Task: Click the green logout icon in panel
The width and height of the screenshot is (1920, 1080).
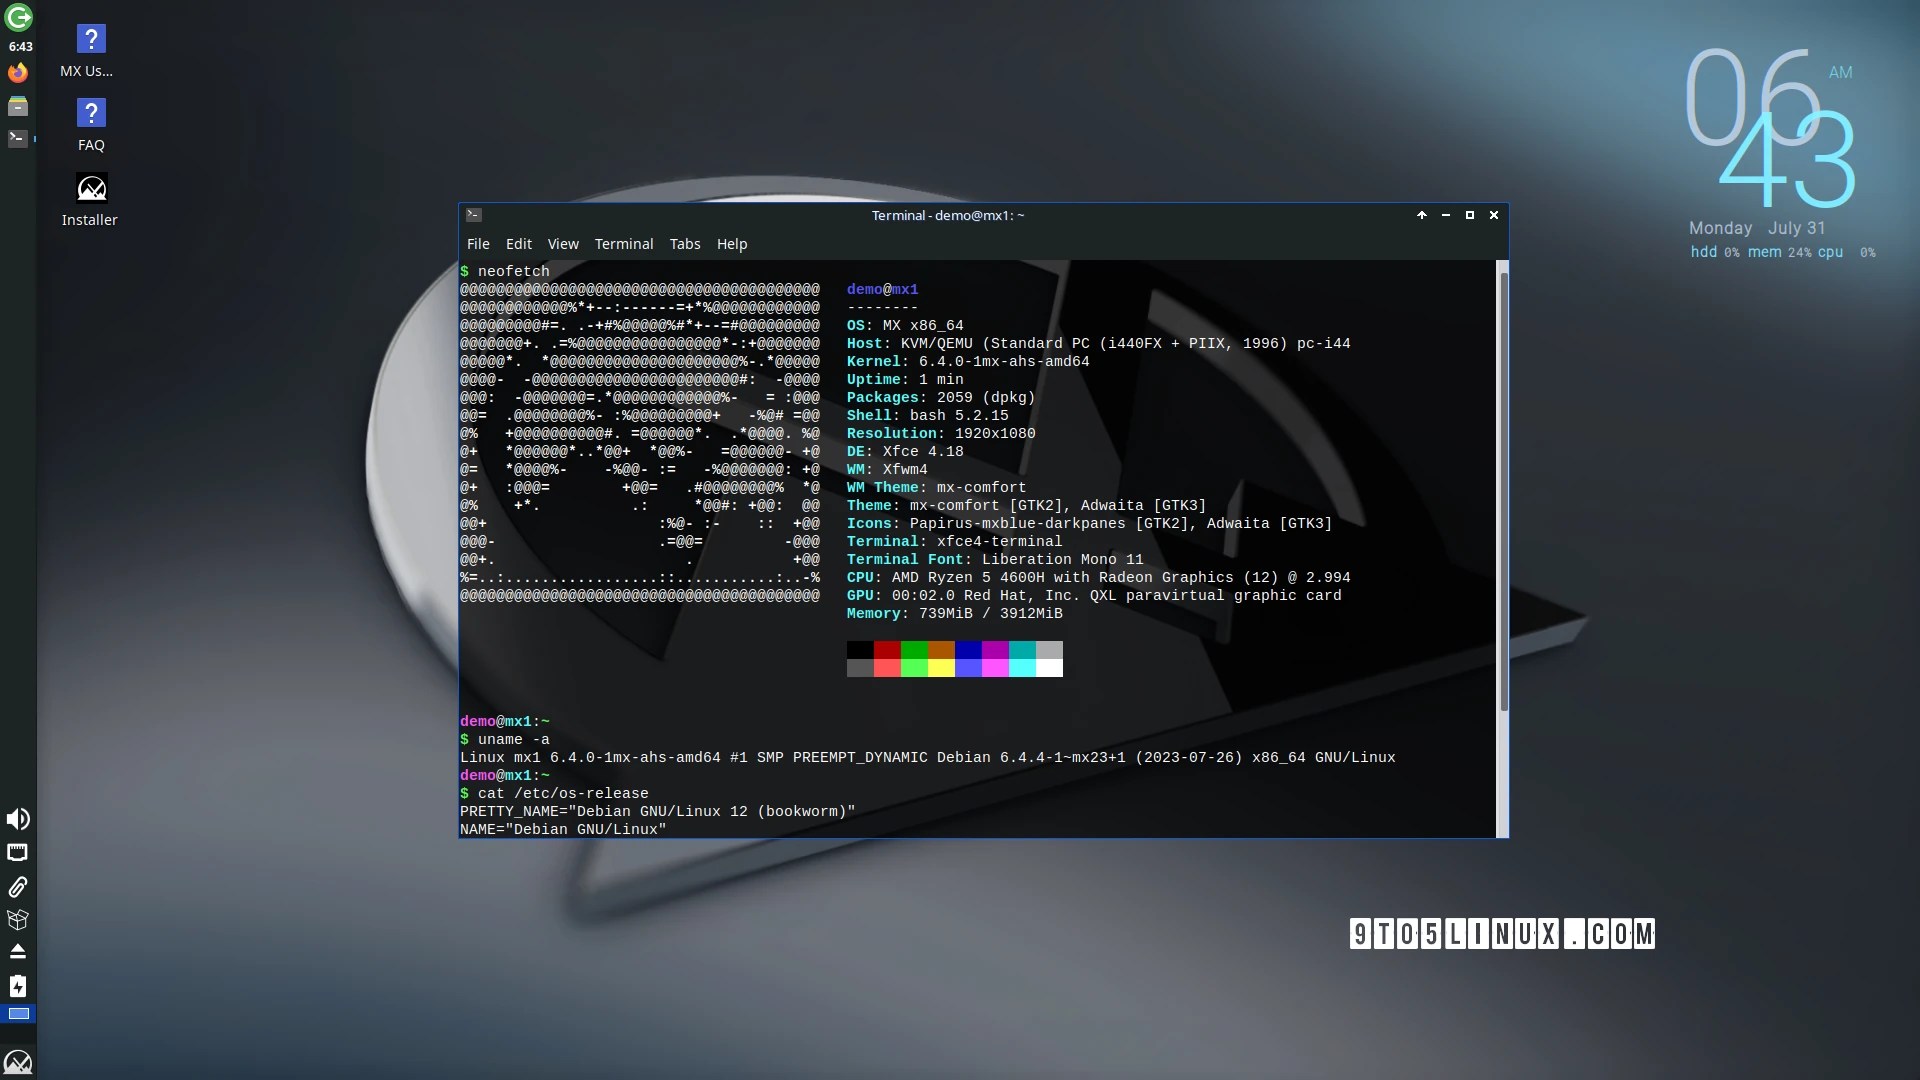Action: tap(18, 17)
